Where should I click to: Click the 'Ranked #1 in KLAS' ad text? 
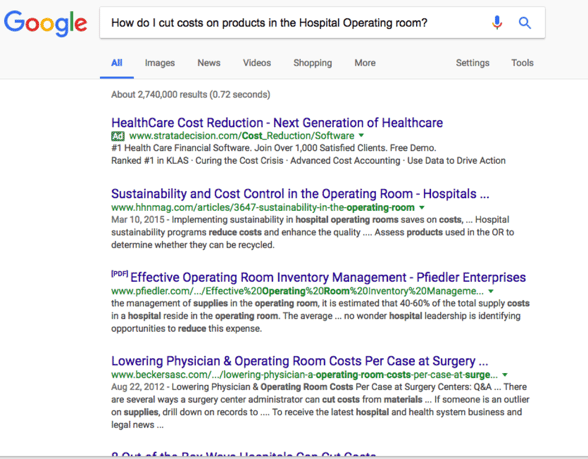(150, 160)
